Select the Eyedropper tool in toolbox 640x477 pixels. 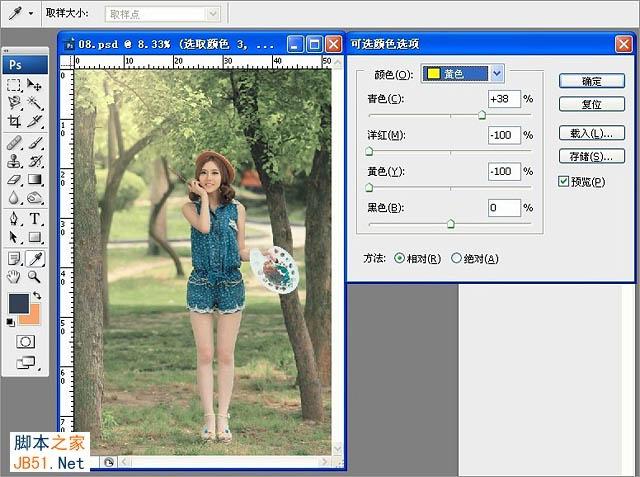click(35, 258)
